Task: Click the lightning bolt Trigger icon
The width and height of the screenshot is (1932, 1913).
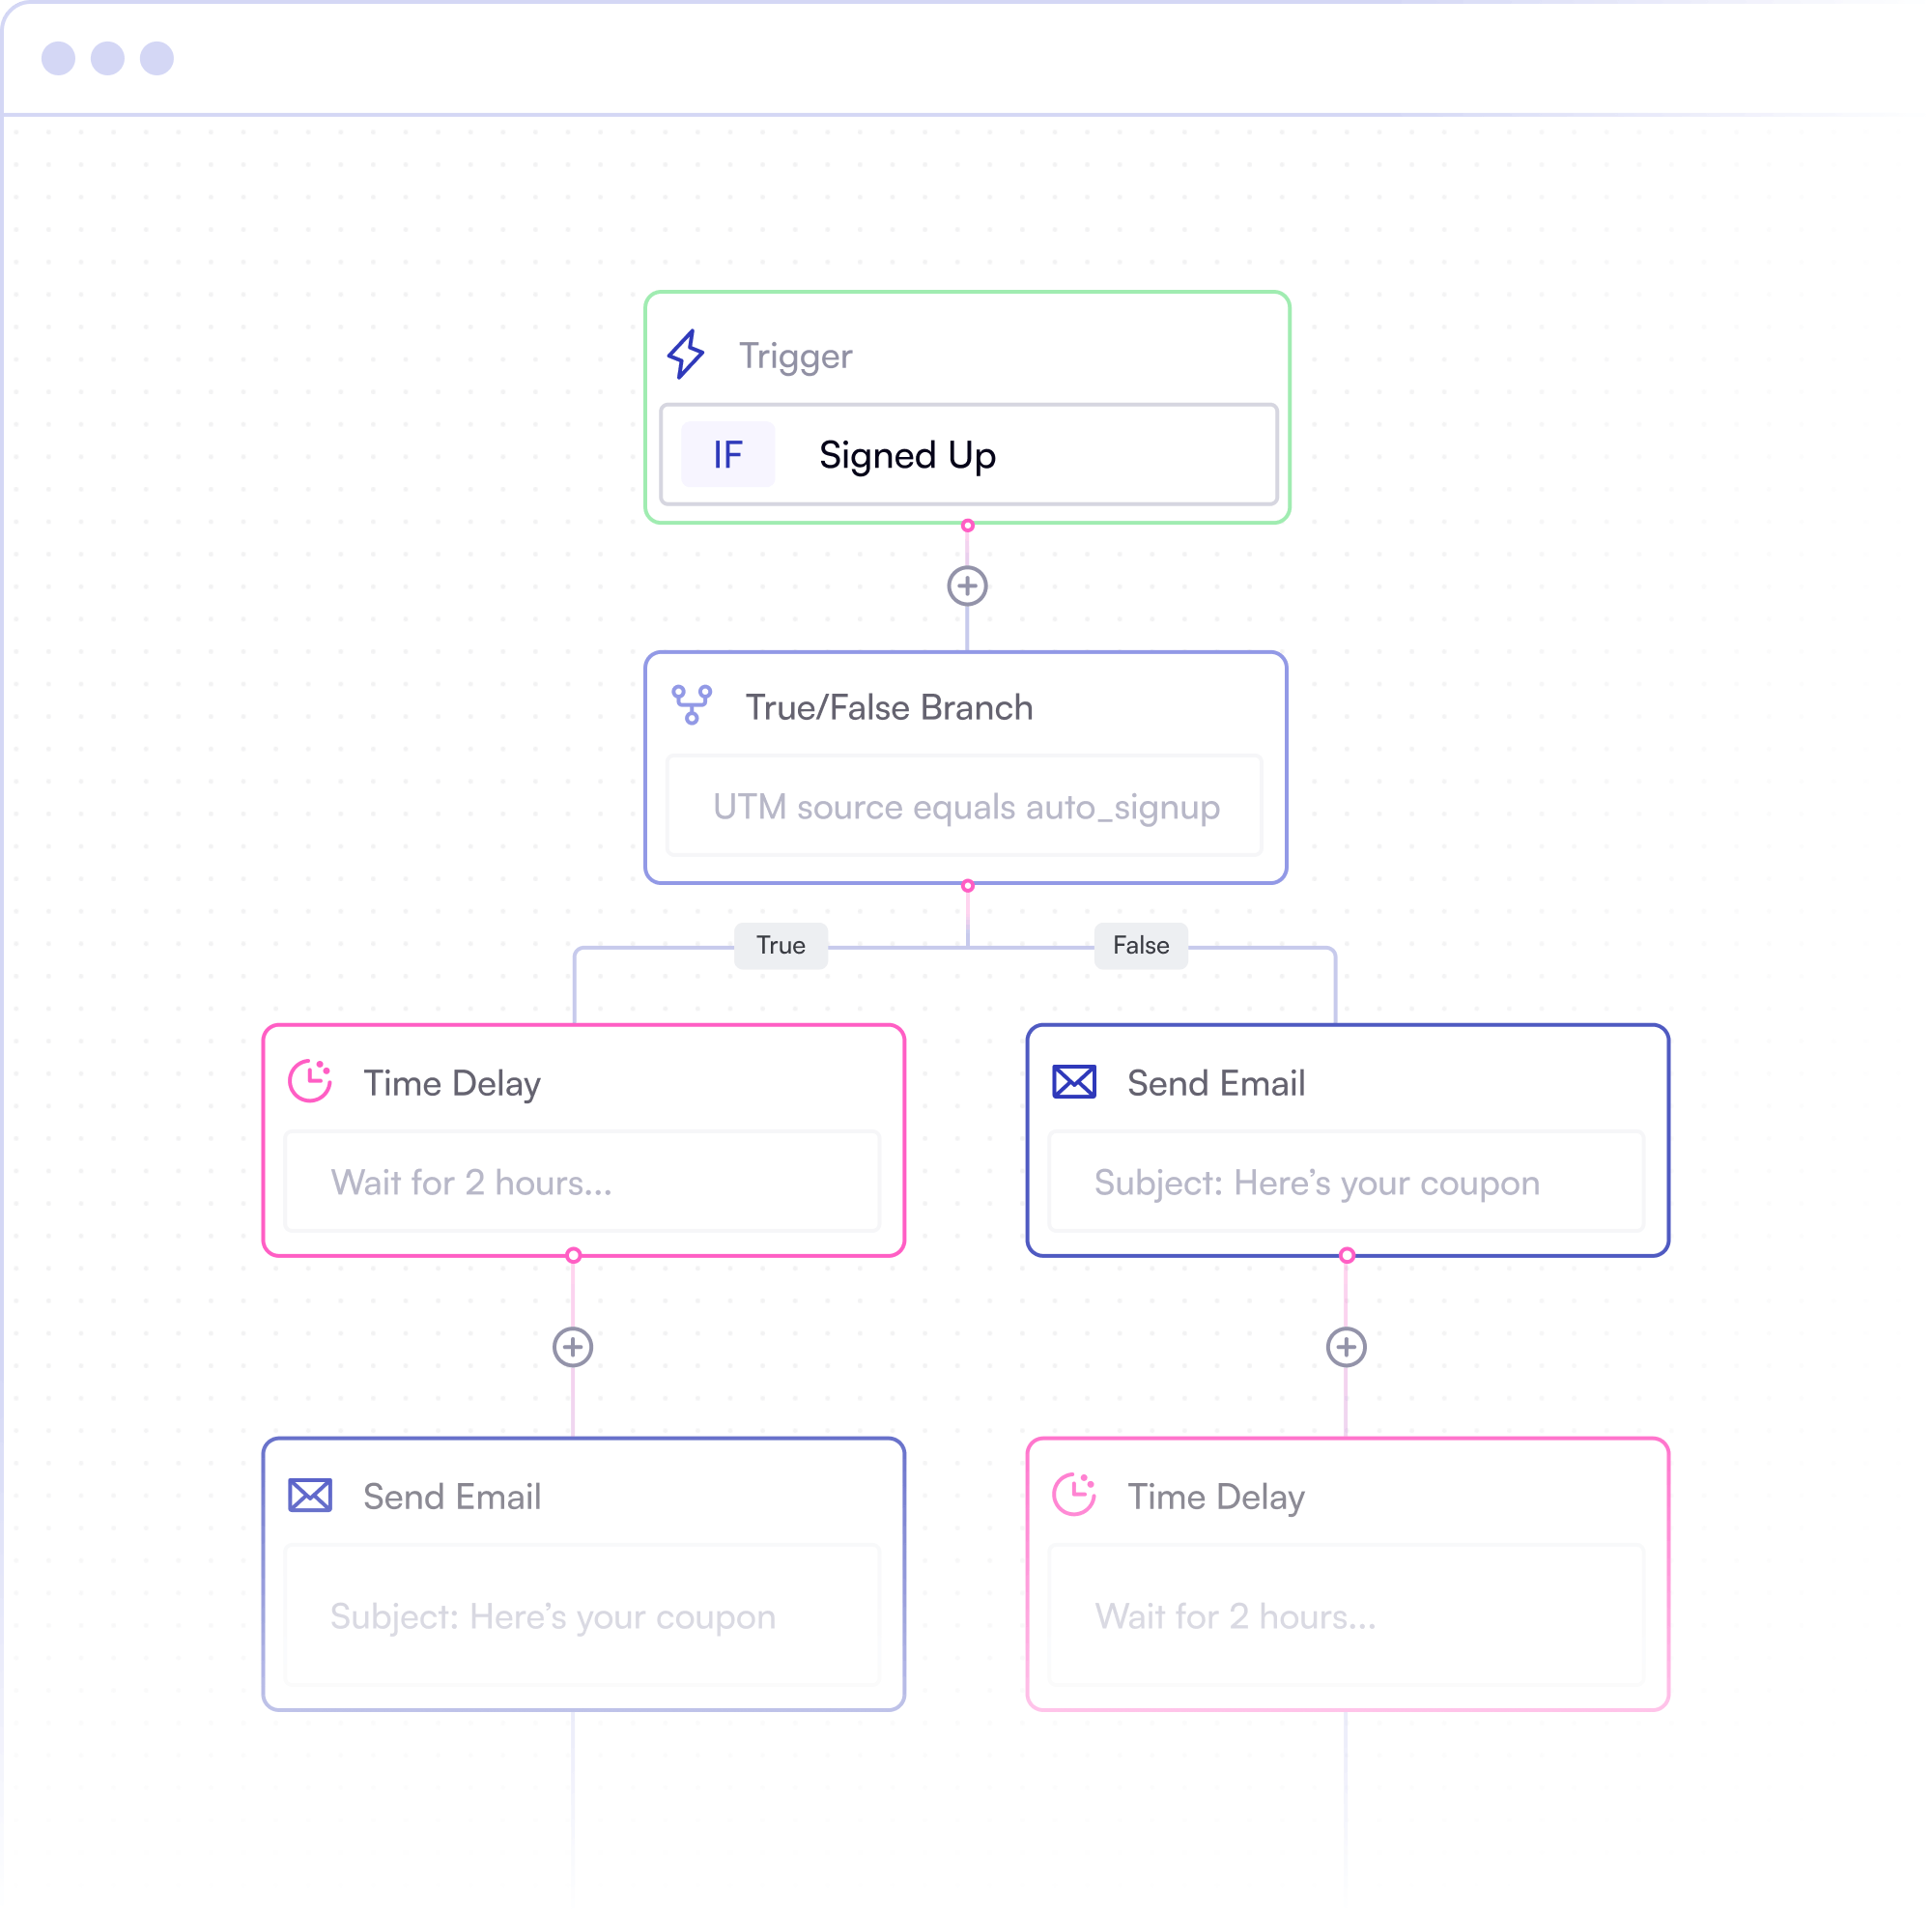Action: [686, 355]
